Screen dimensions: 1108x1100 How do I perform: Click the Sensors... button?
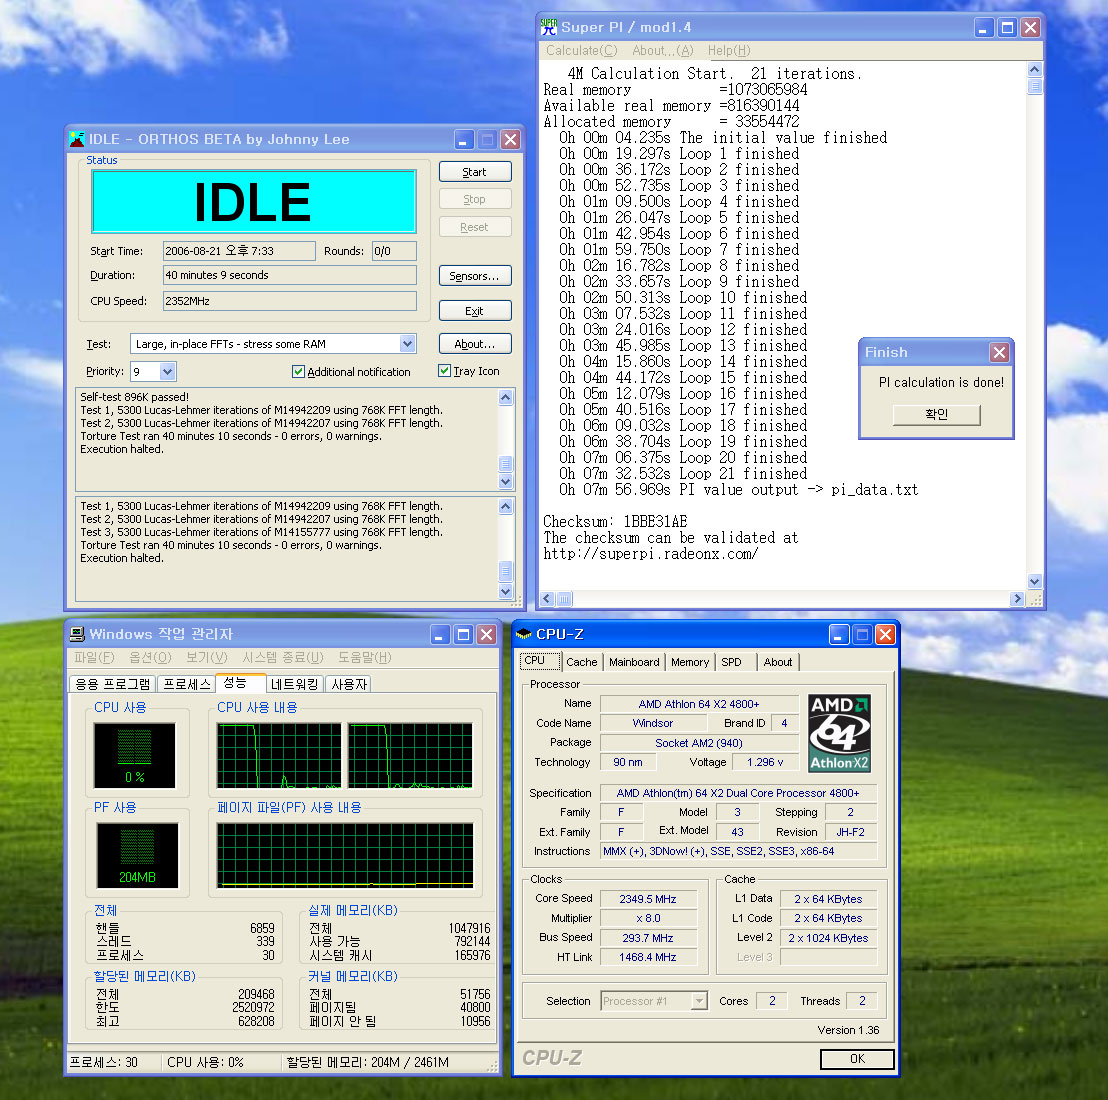click(x=475, y=276)
